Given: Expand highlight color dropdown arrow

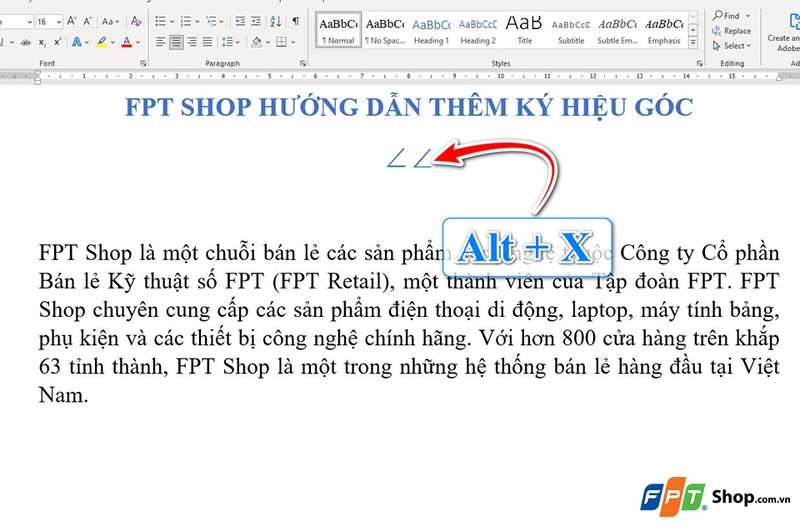Looking at the screenshot, I should [x=113, y=42].
